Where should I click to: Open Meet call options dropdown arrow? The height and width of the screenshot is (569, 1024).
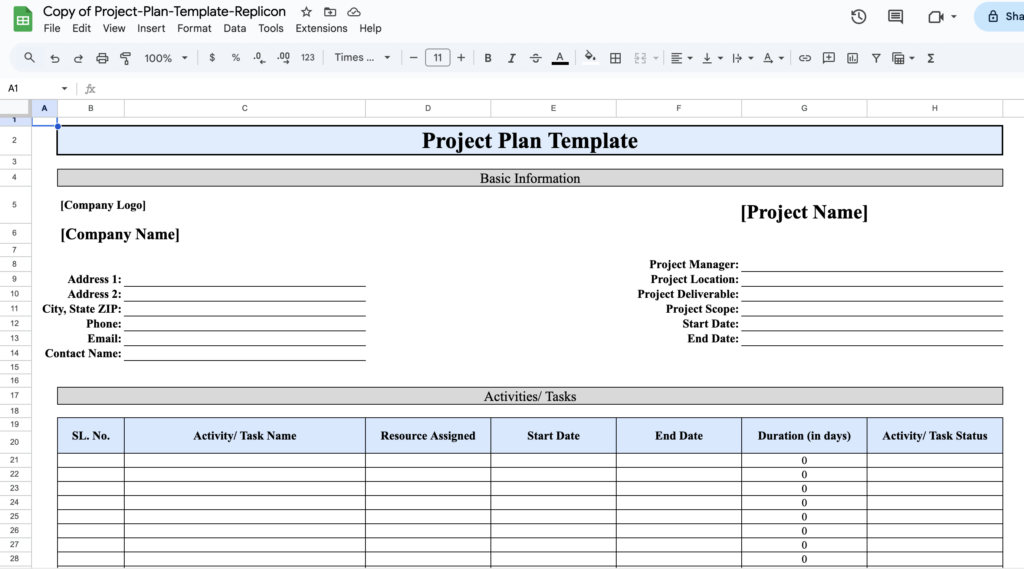pos(953,17)
